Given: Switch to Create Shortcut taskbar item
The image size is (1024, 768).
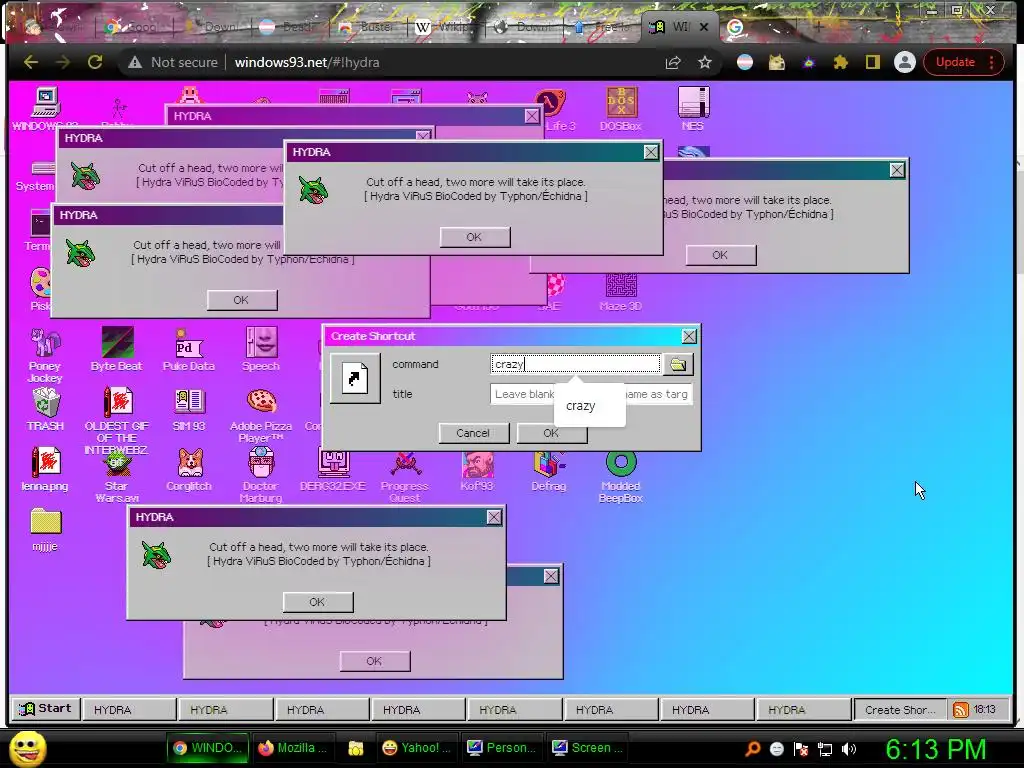Looking at the screenshot, I should (x=900, y=710).
